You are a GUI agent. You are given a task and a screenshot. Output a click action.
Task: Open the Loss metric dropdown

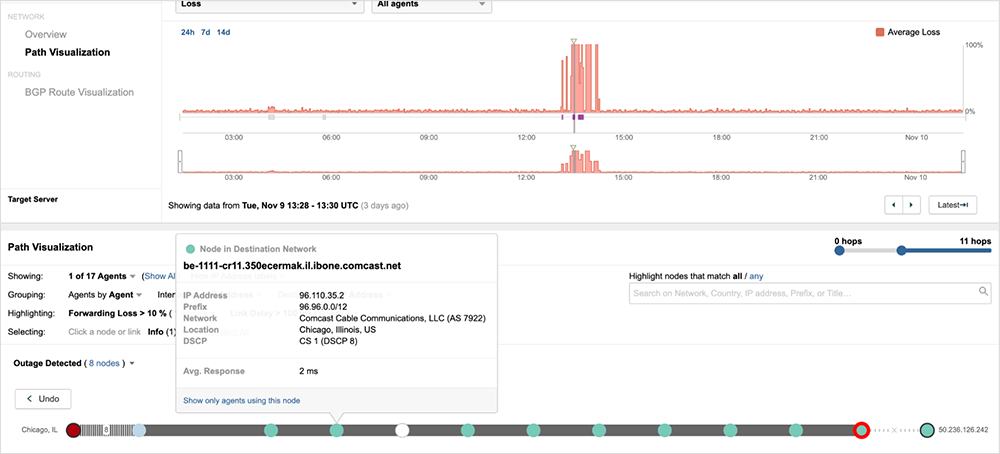click(268, 5)
